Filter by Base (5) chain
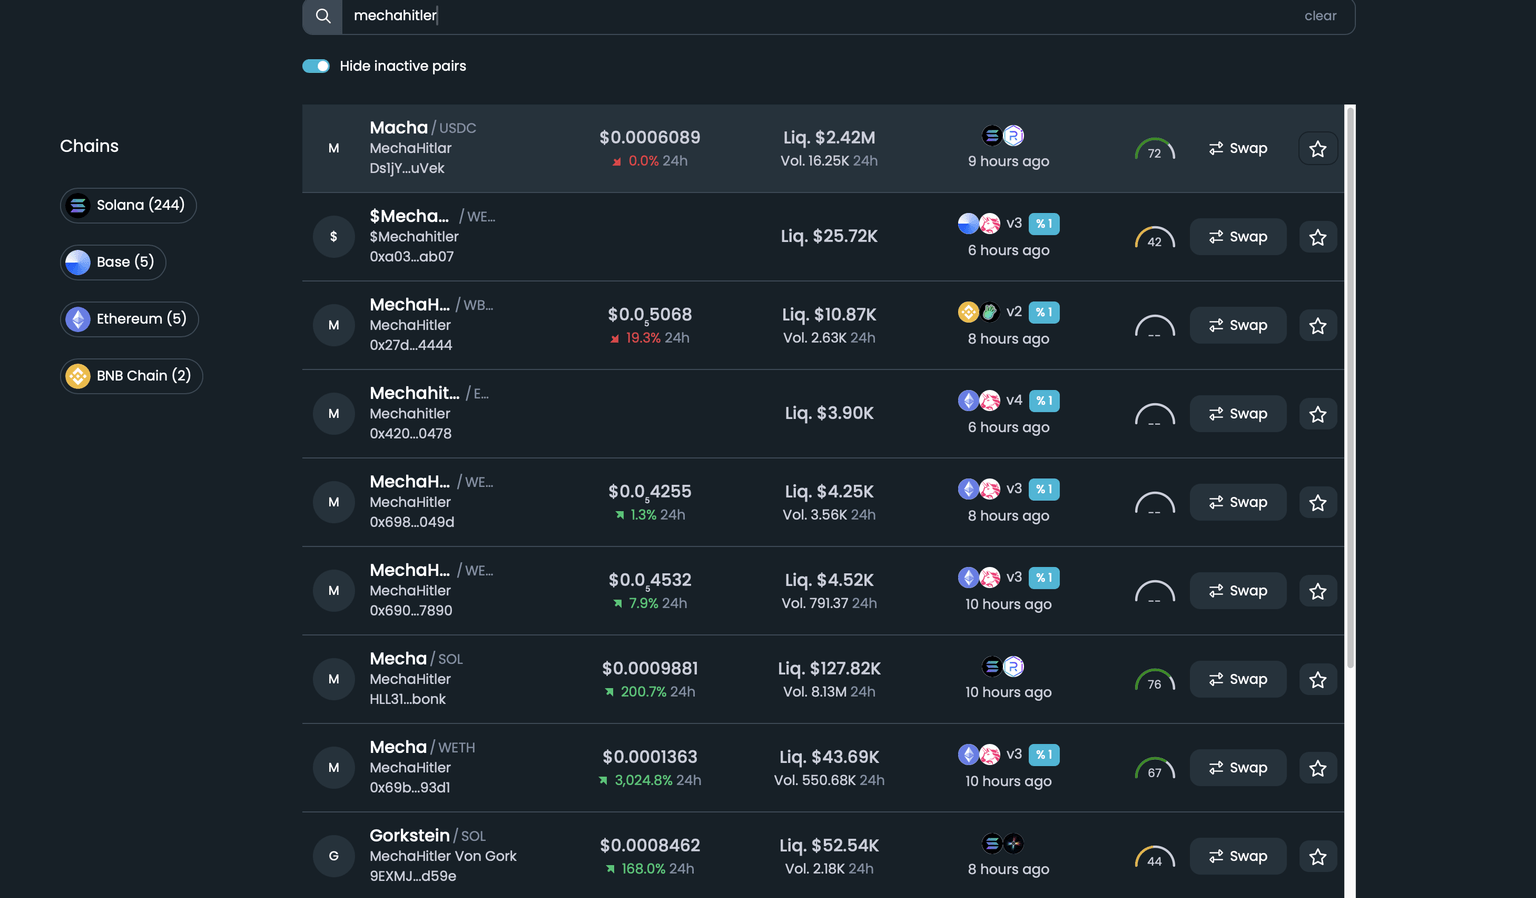The width and height of the screenshot is (1536, 898). point(113,262)
